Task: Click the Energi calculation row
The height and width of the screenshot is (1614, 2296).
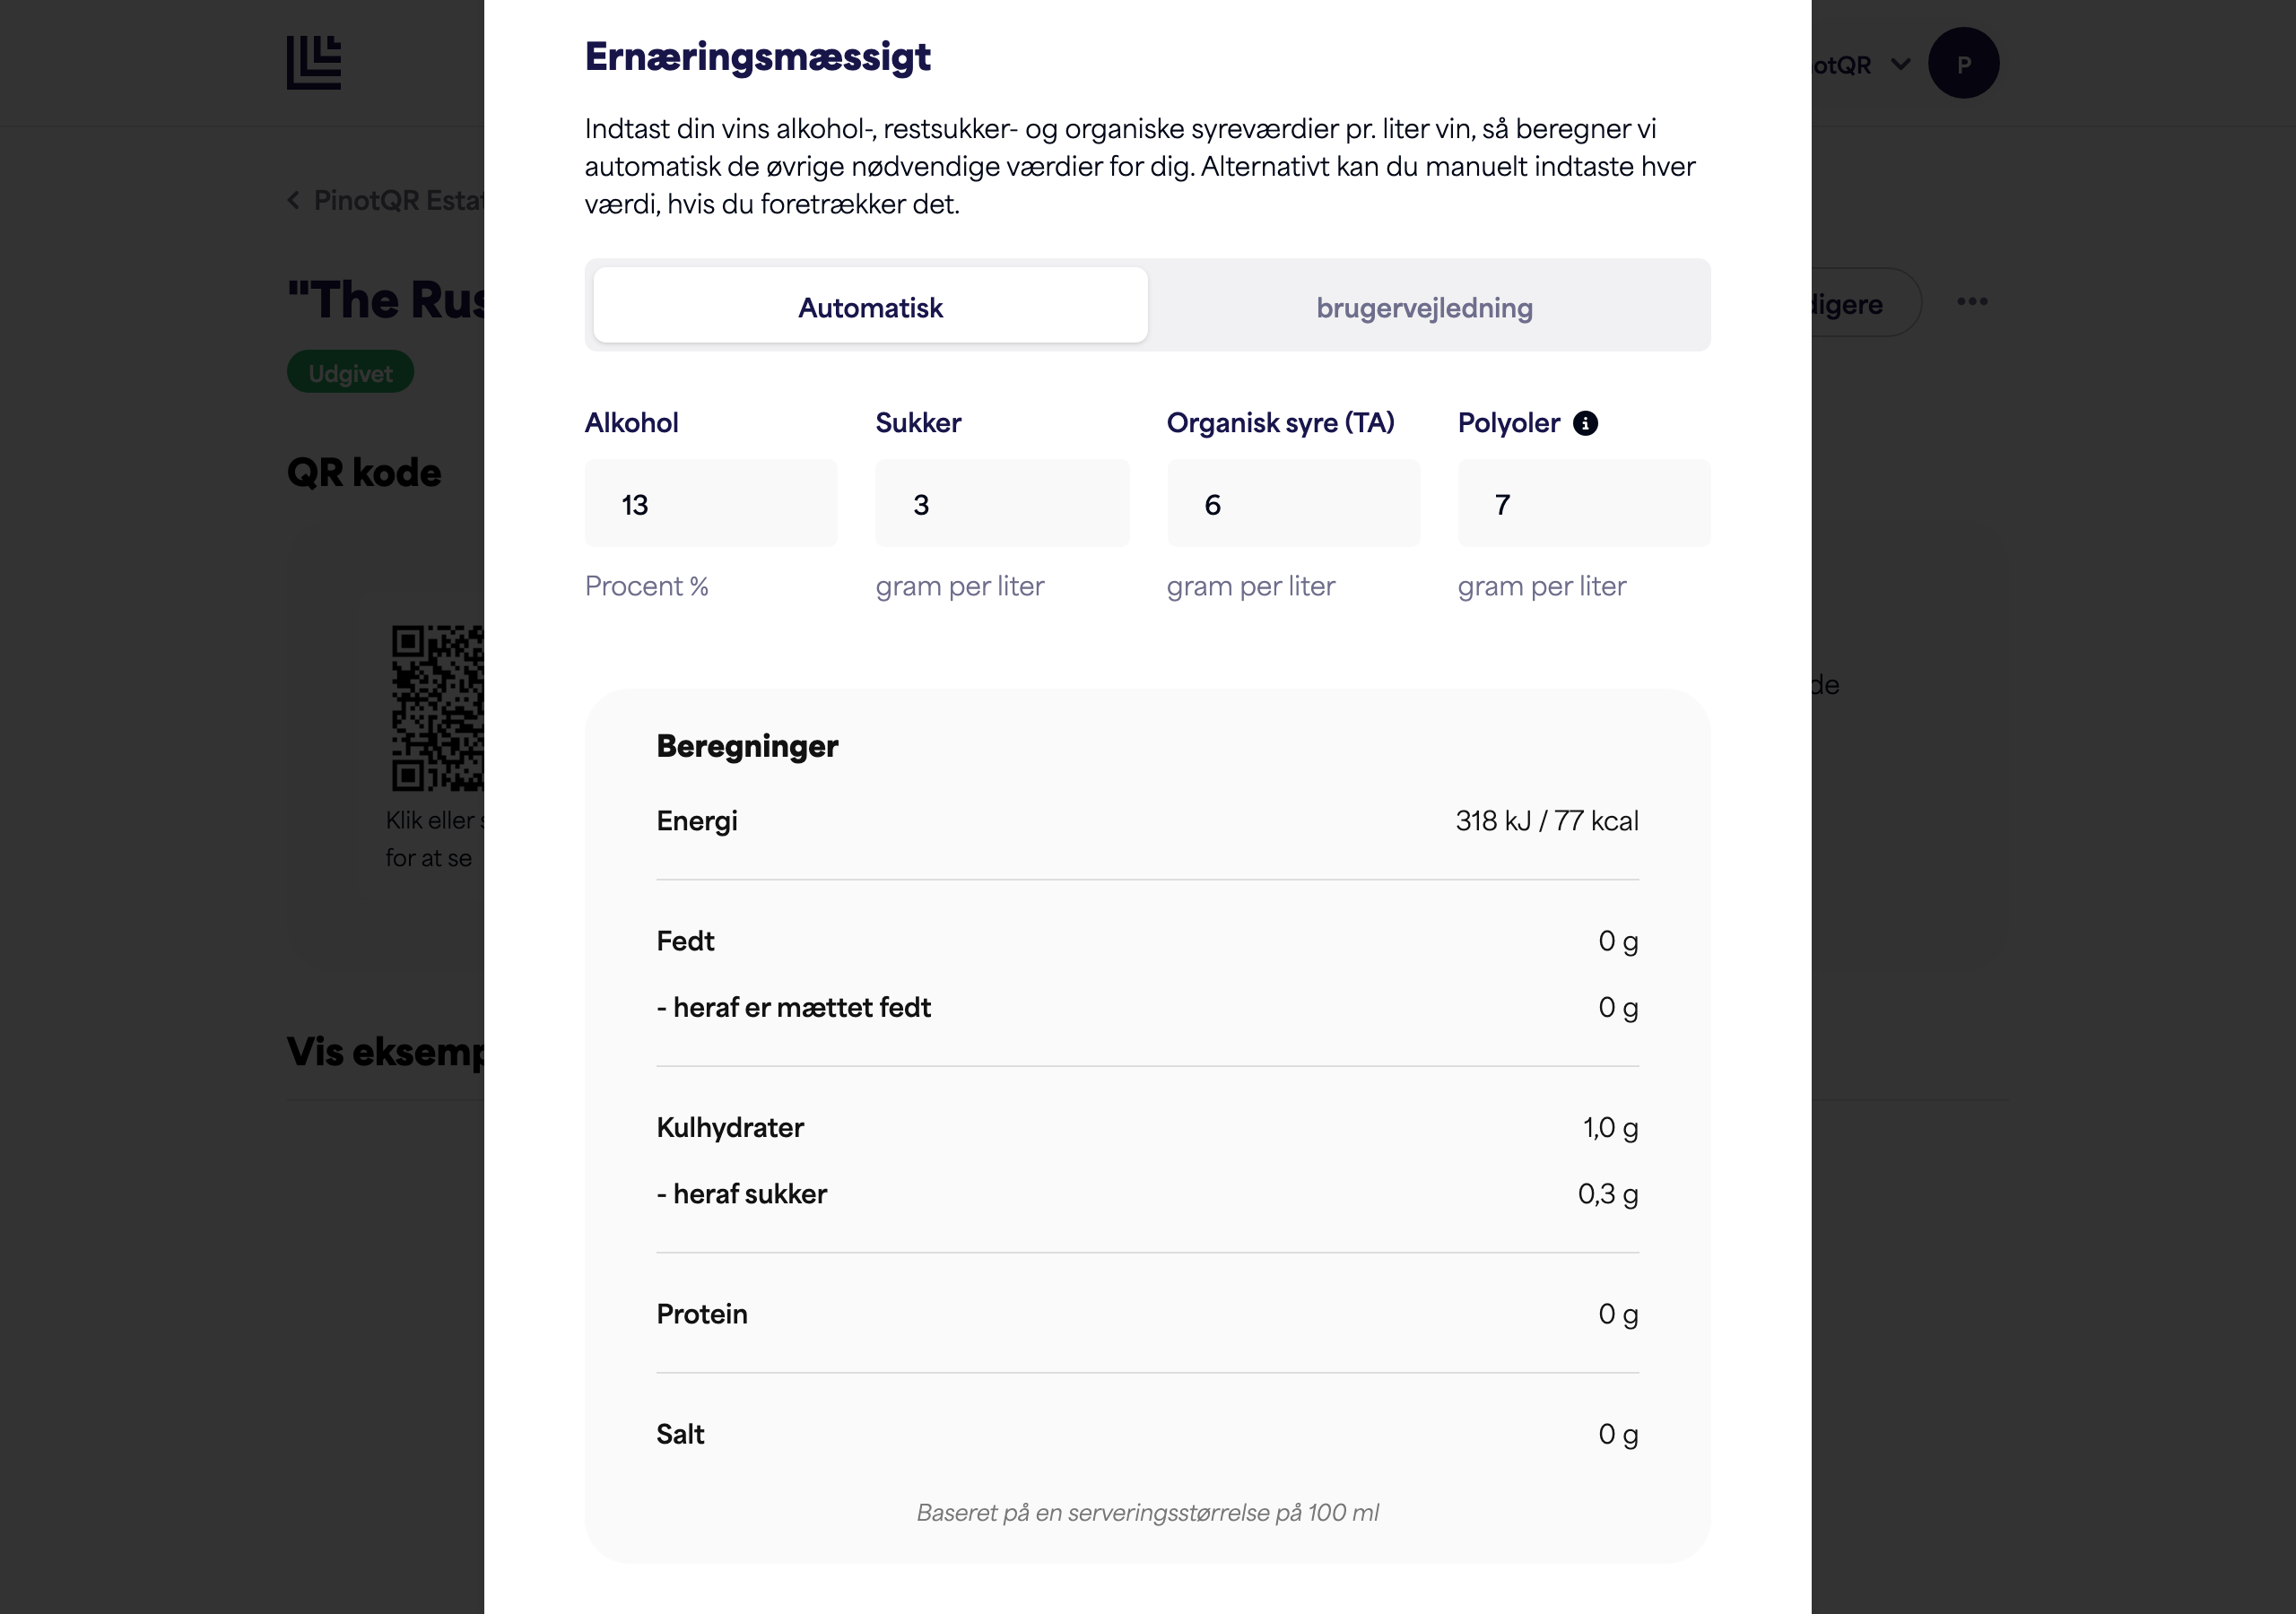Action: pyautogui.click(x=1148, y=821)
